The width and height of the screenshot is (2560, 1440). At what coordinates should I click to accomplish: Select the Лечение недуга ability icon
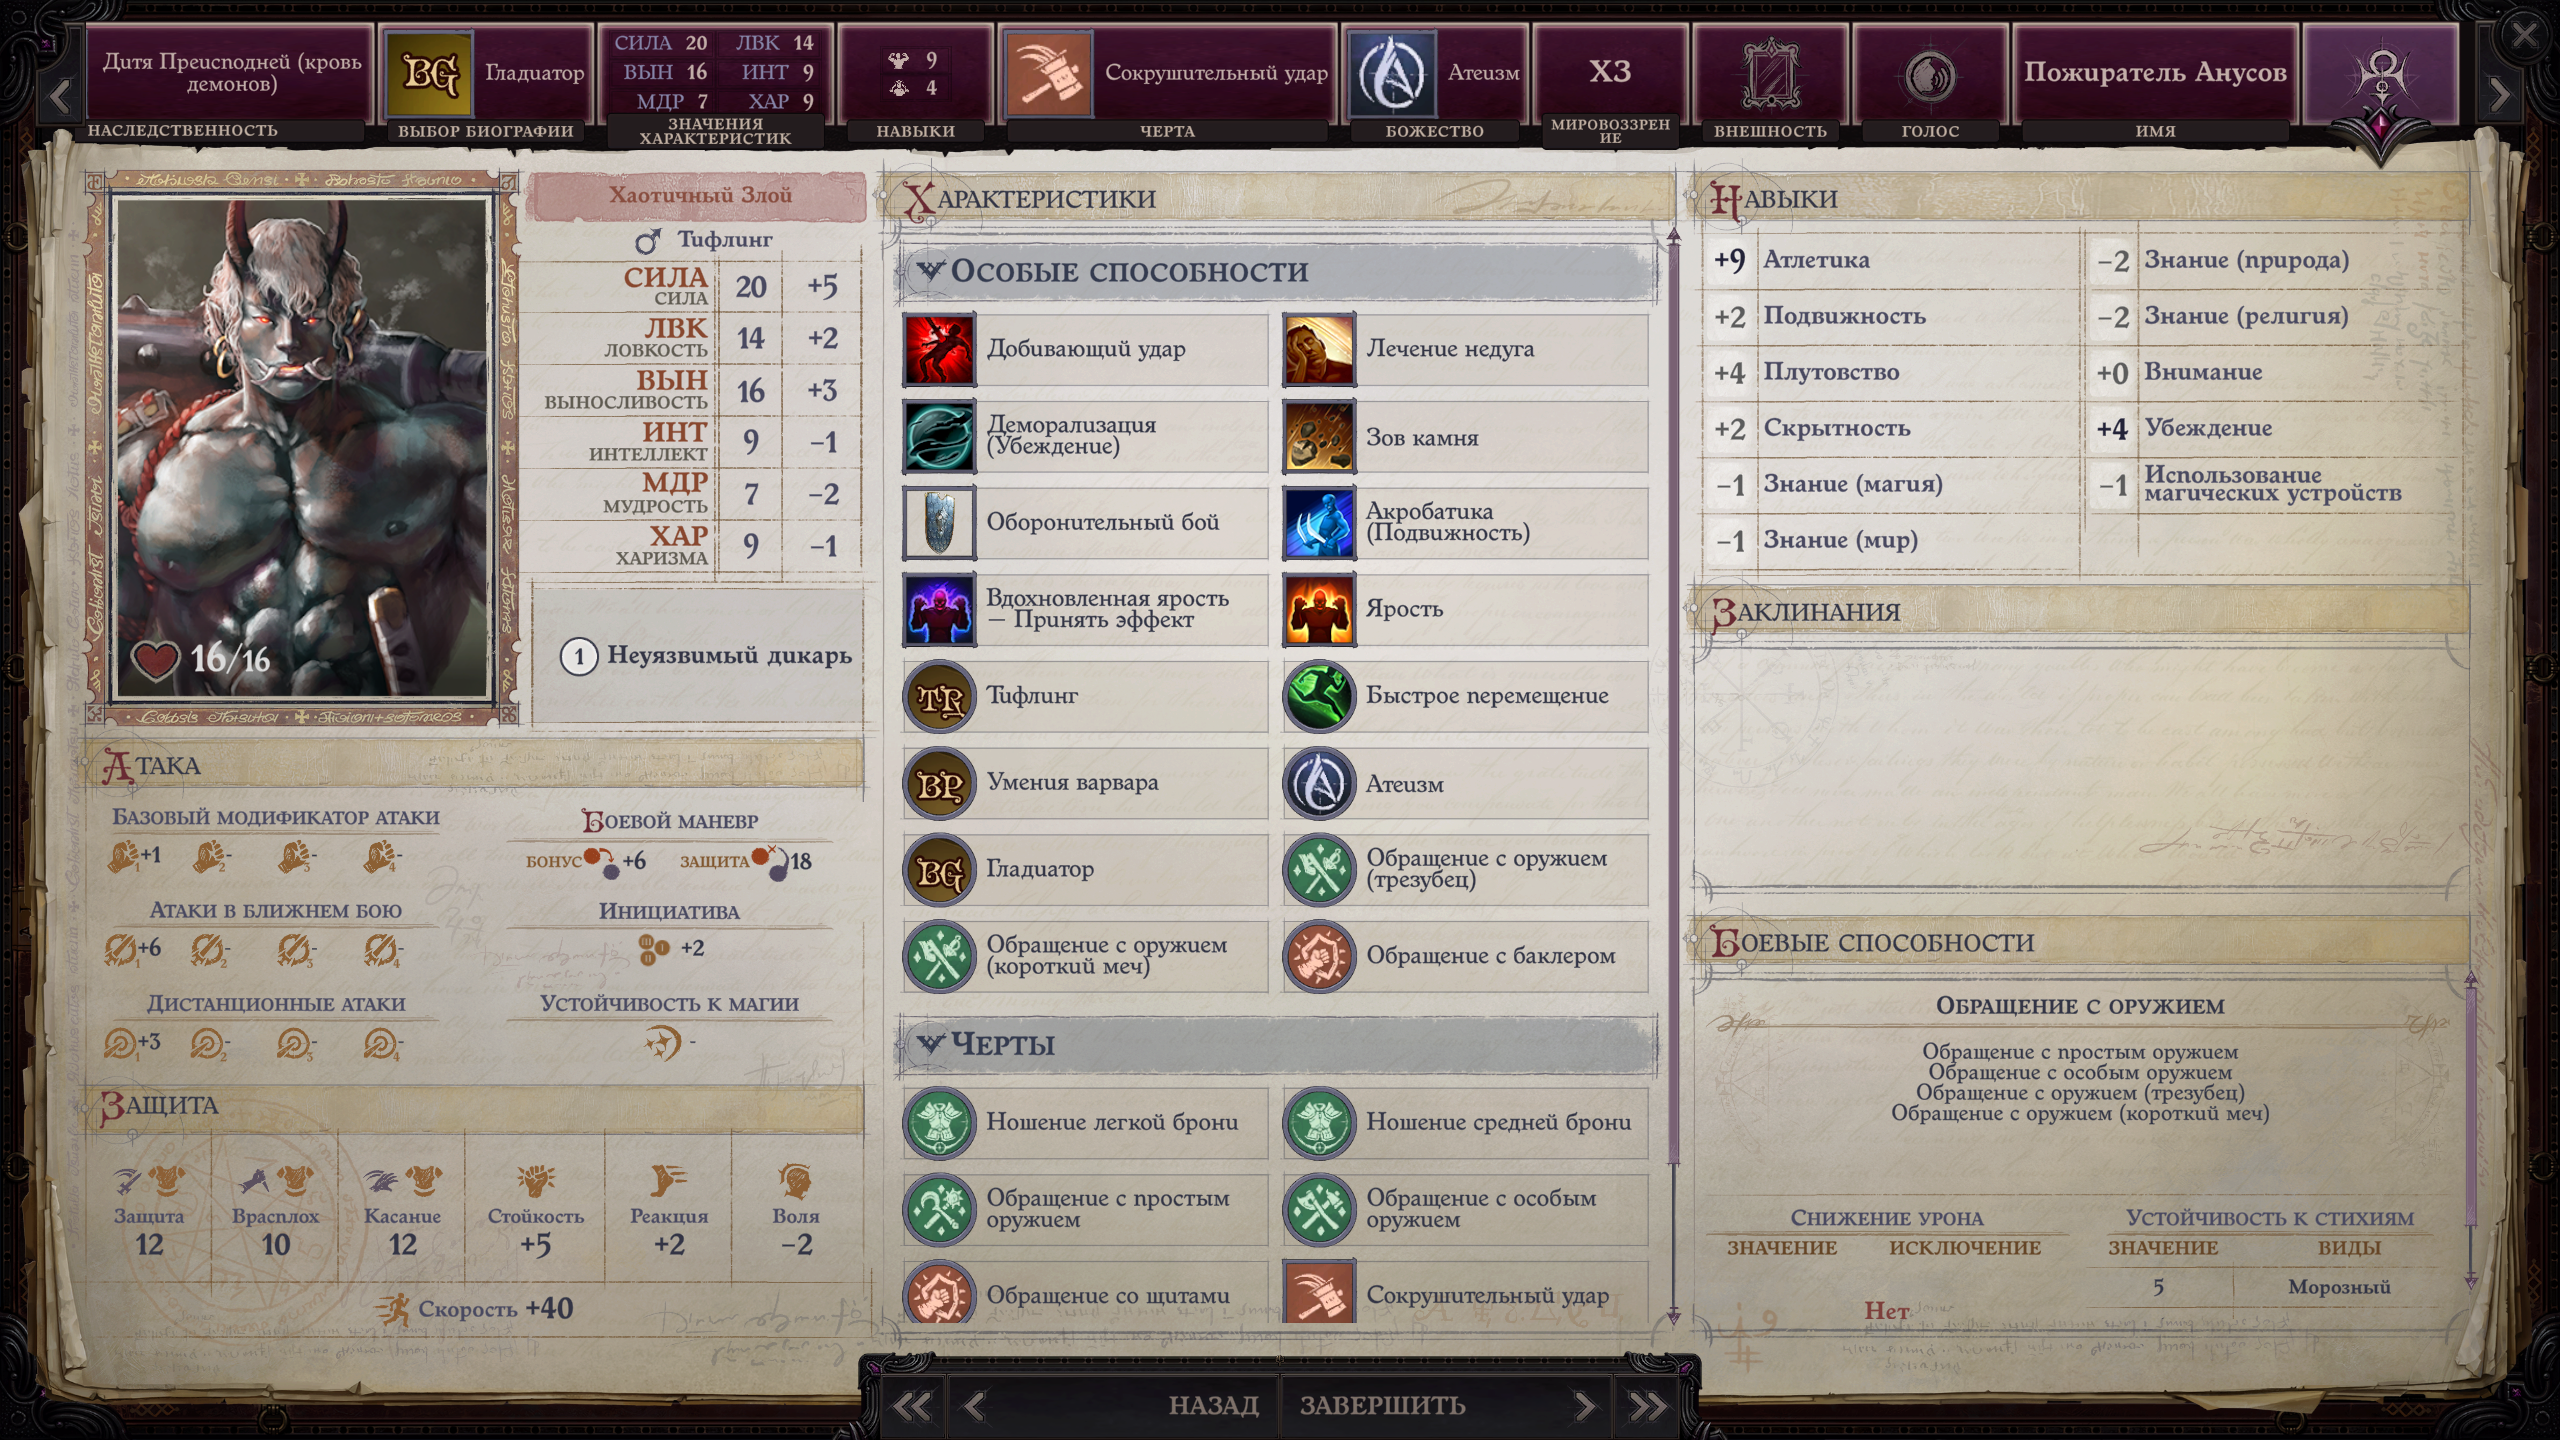pyautogui.click(x=1318, y=349)
